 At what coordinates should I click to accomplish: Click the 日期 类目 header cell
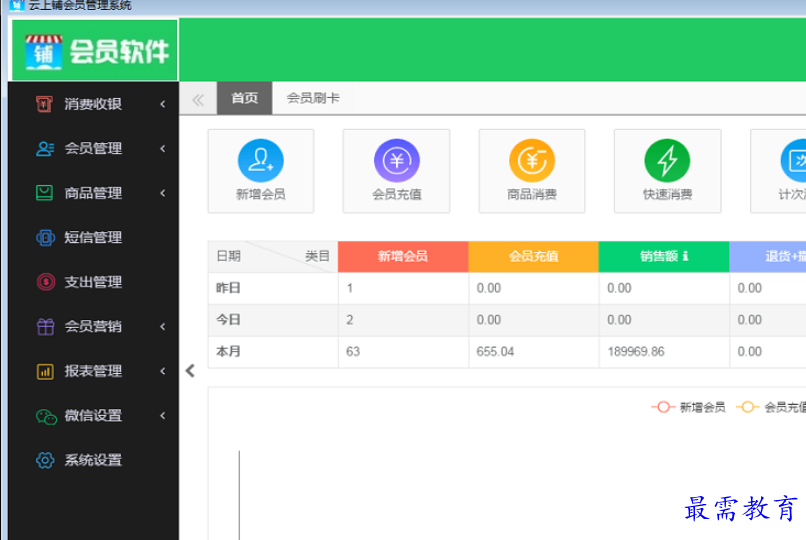coord(273,256)
